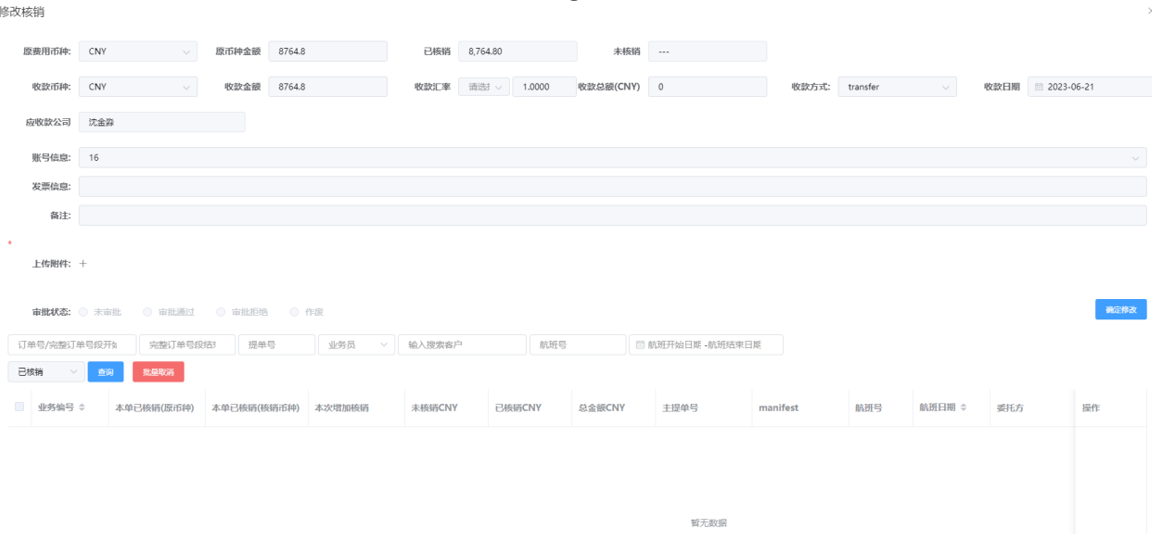Screen dimensions: 1152x534
Task: Expand the 账号信息 dropdown
Action: (612, 157)
